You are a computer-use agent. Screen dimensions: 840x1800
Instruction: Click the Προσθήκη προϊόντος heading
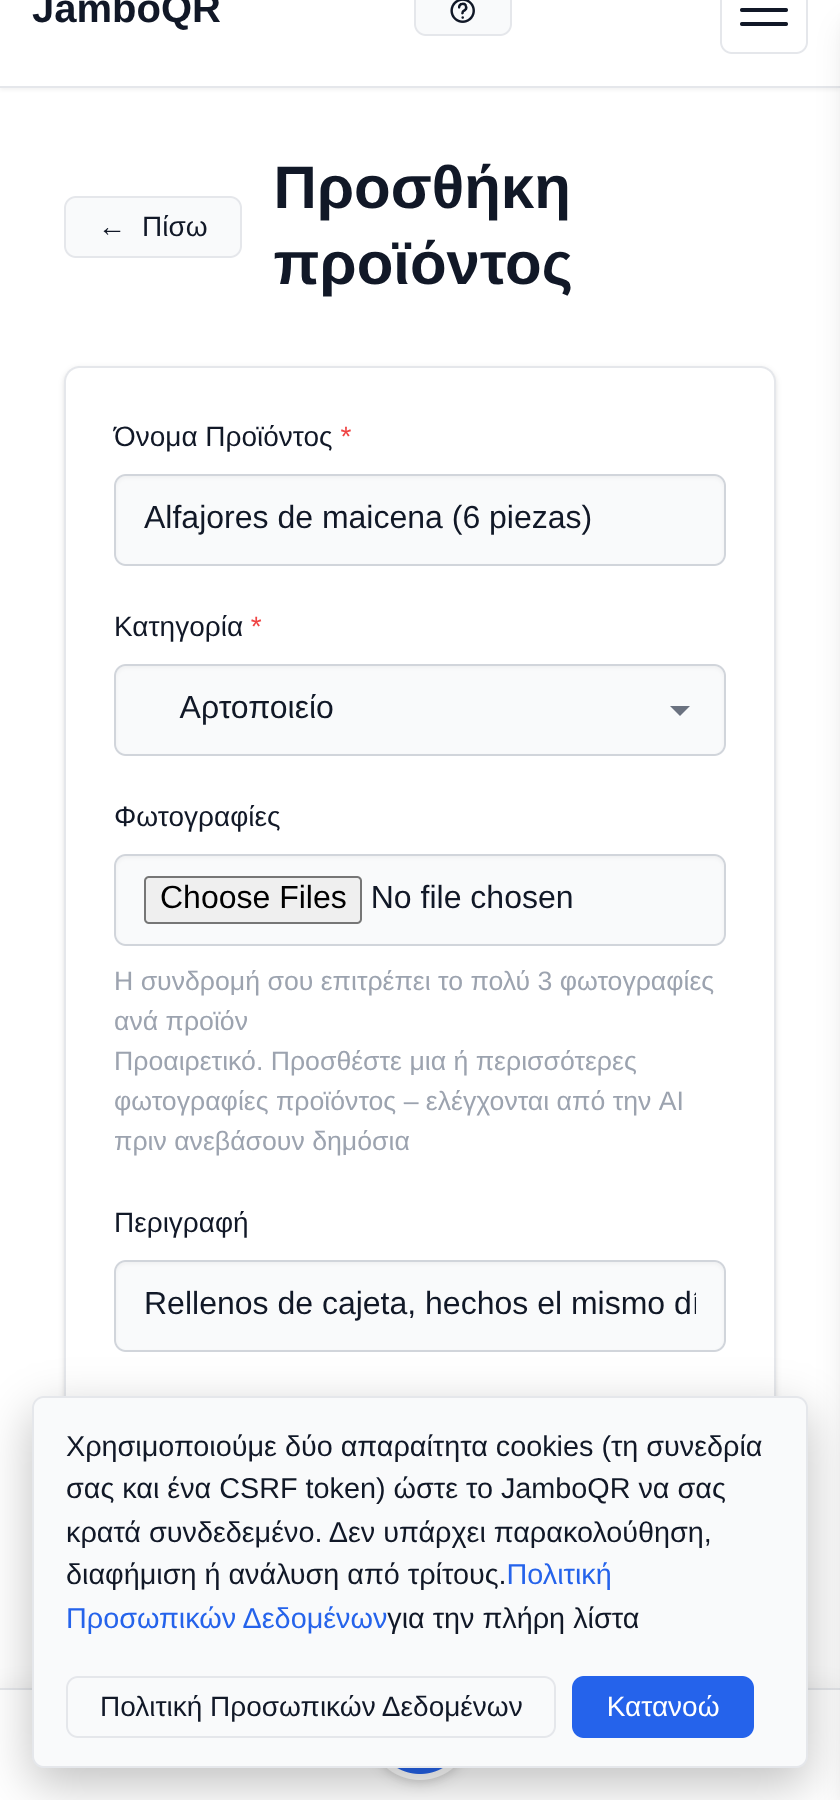coord(423,227)
